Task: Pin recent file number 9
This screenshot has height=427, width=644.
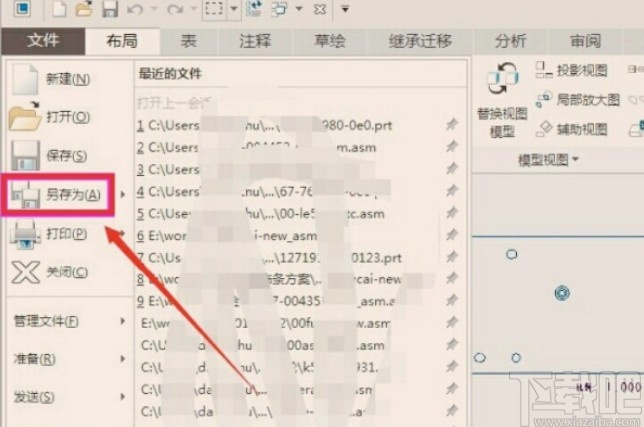Action: [452, 300]
